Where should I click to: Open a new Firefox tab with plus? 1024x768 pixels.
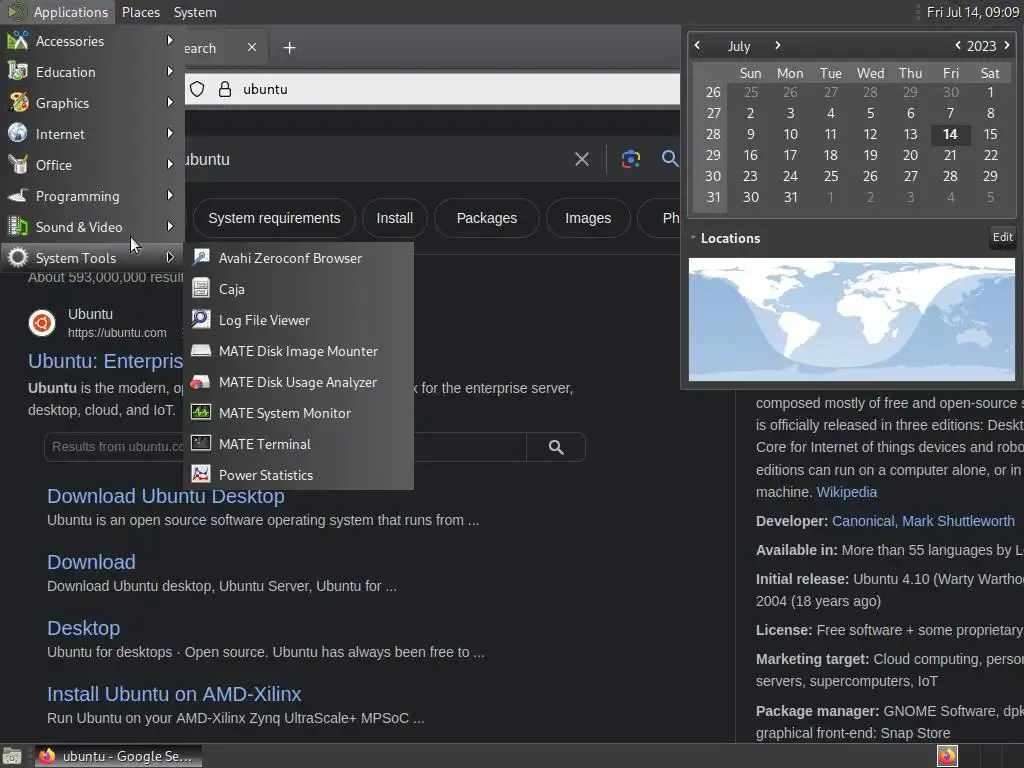pos(289,48)
